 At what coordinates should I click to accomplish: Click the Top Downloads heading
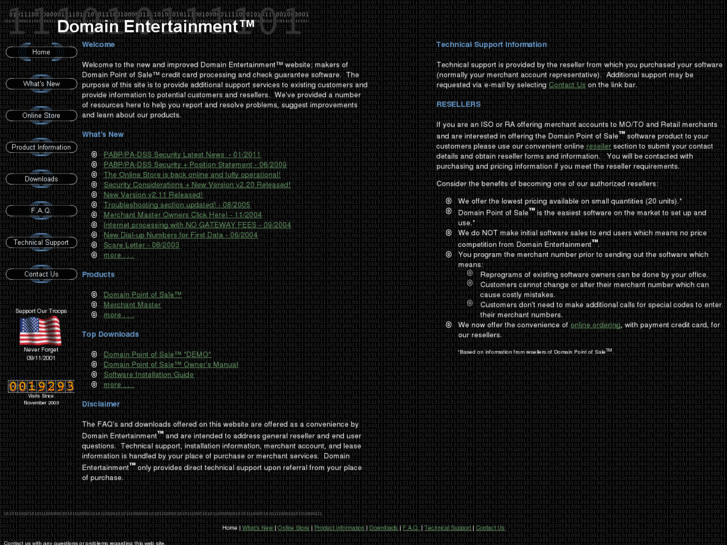pyautogui.click(x=110, y=334)
